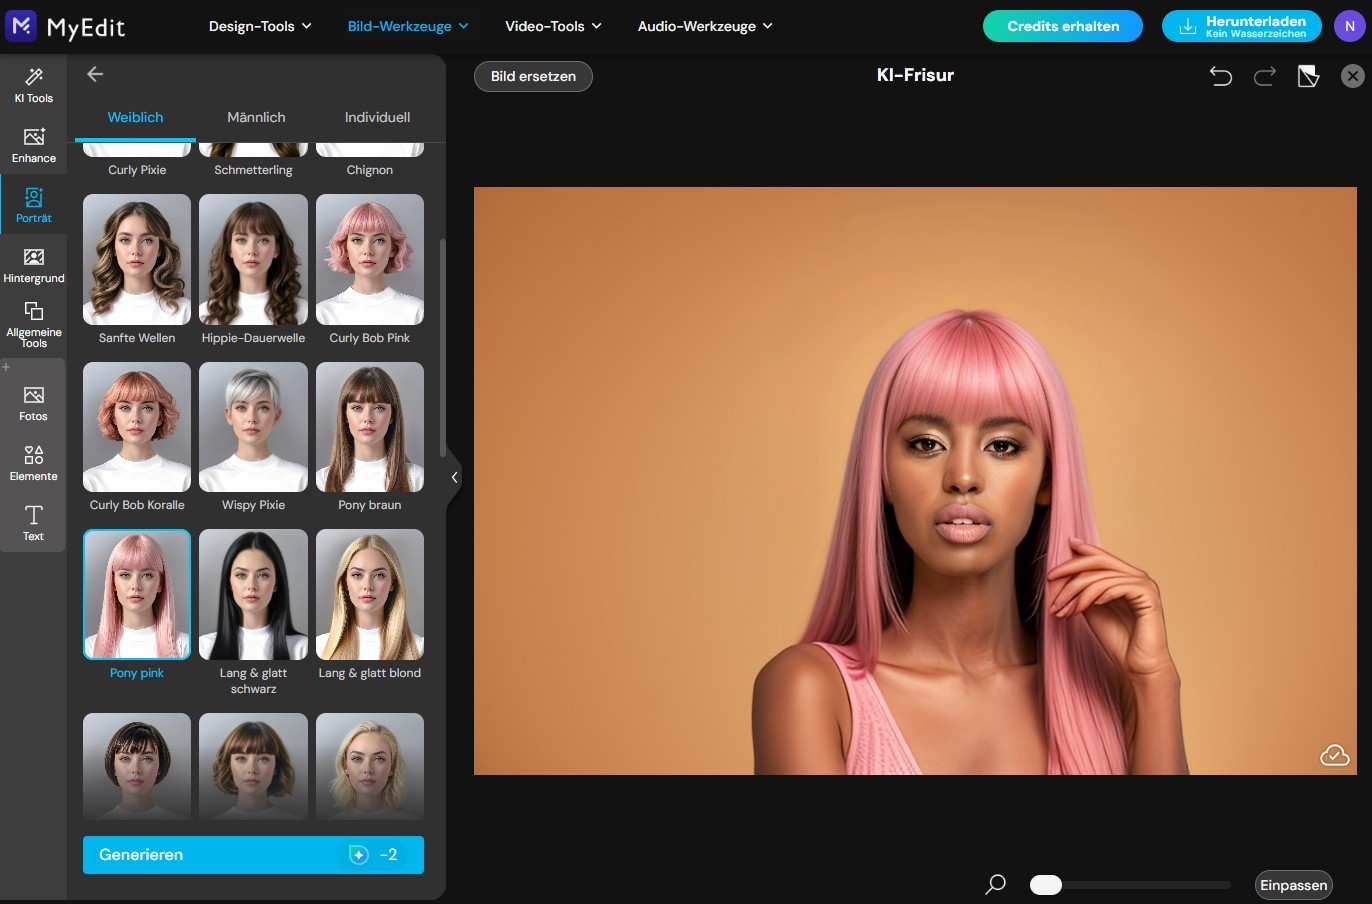Click the Schmetterling label

253,170
